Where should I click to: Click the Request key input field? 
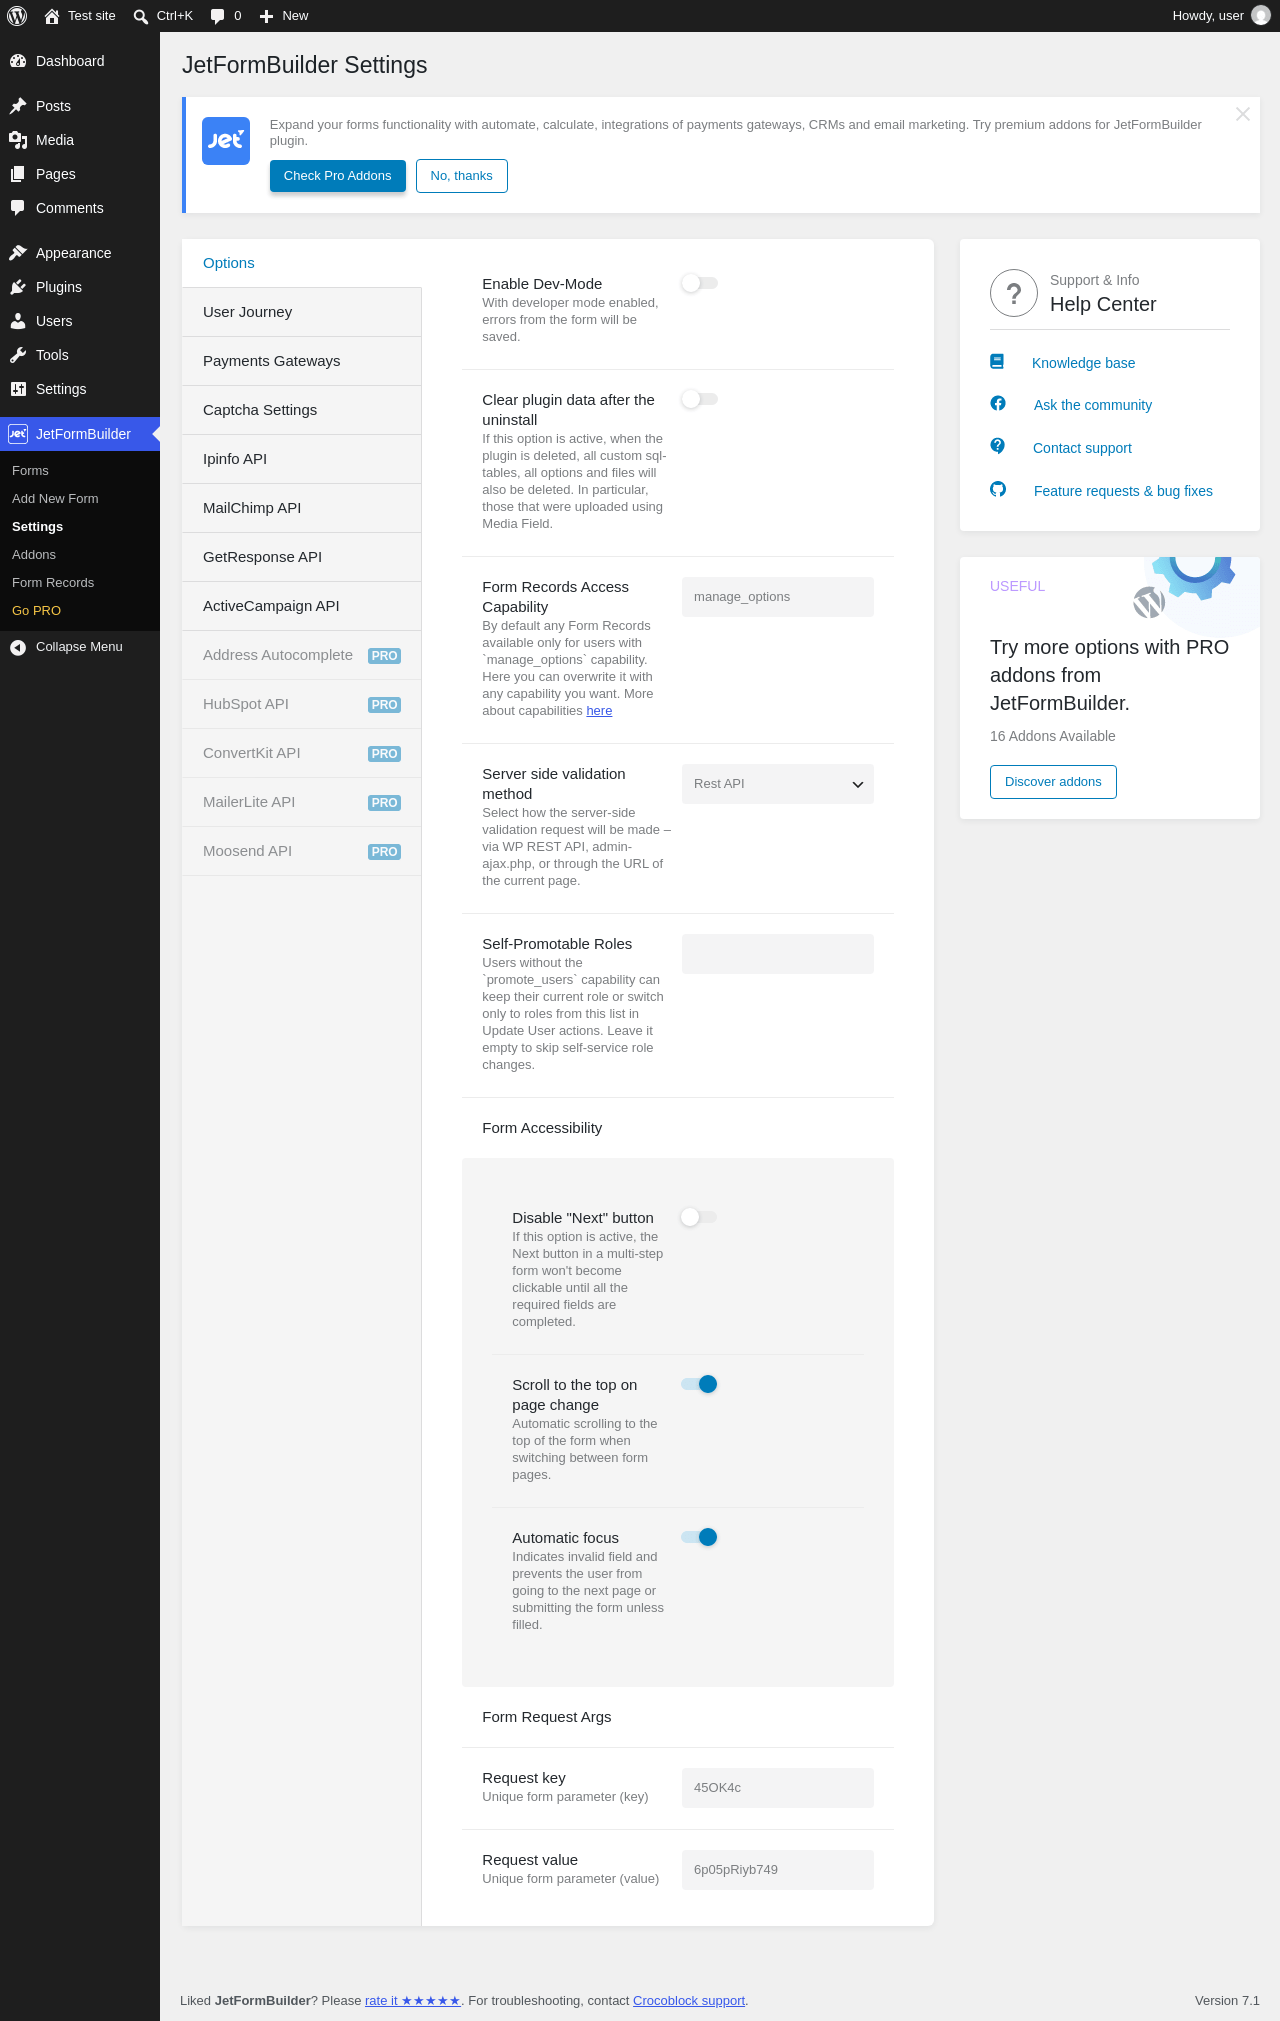(x=778, y=1788)
